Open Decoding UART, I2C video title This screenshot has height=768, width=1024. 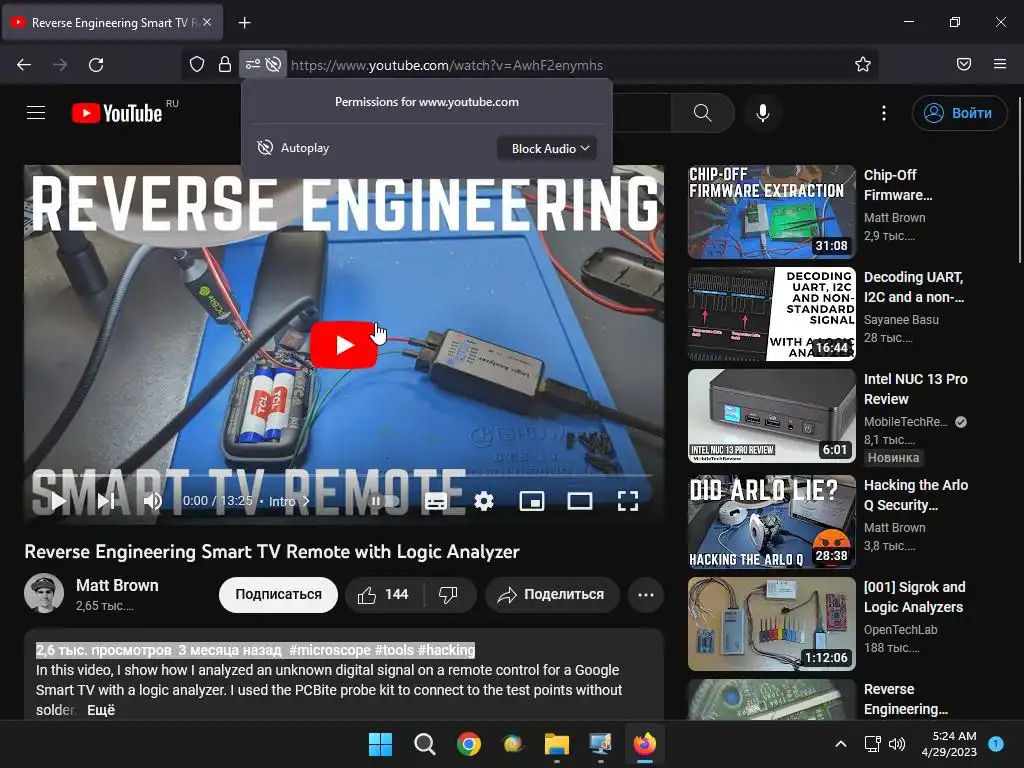(914, 287)
